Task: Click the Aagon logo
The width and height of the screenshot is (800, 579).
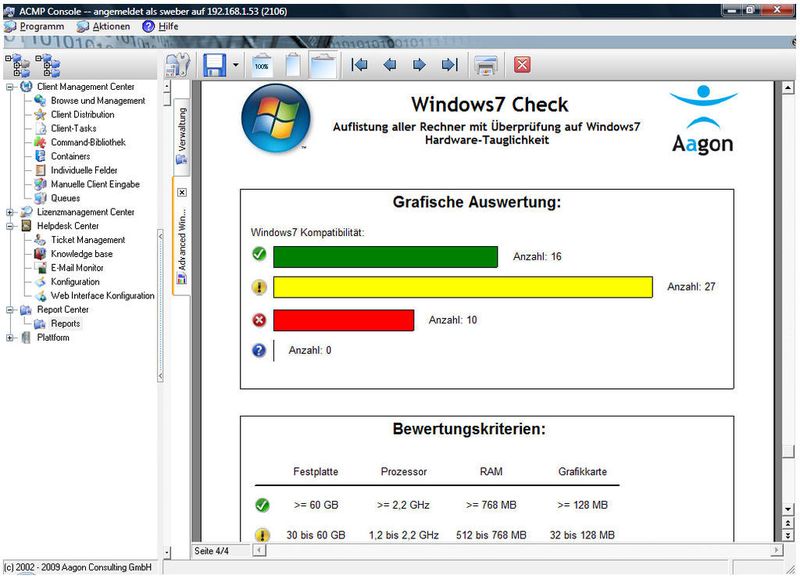Action: 703,120
